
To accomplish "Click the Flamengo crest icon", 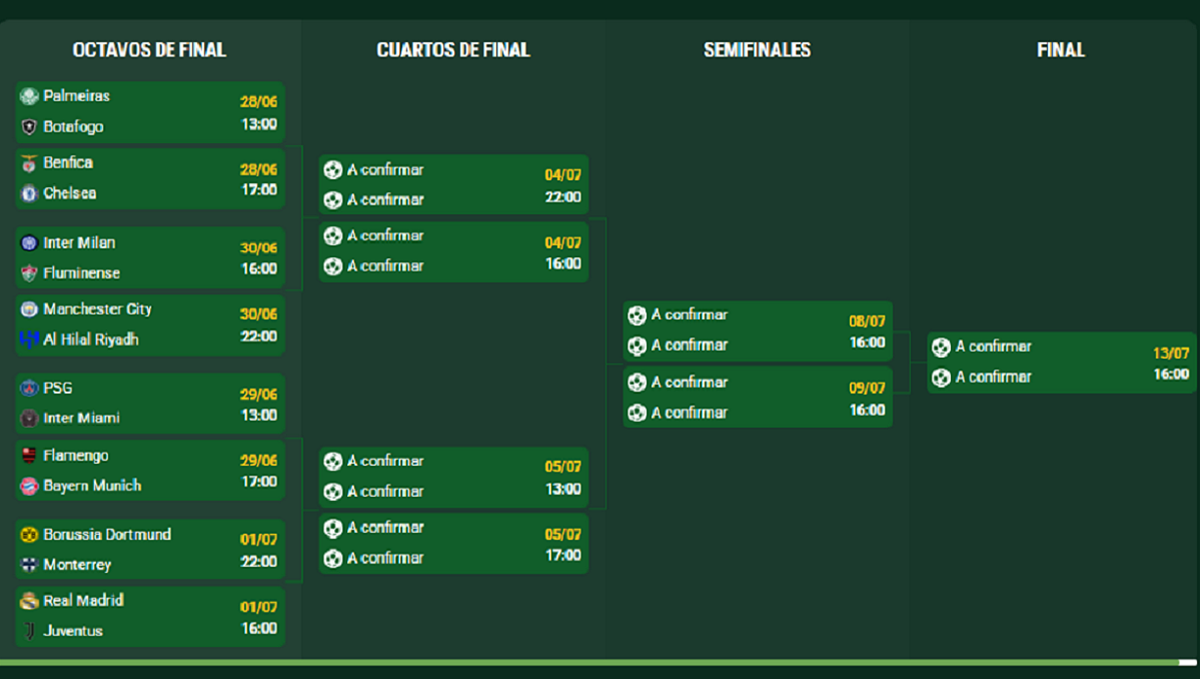I will [x=29, y=456].
